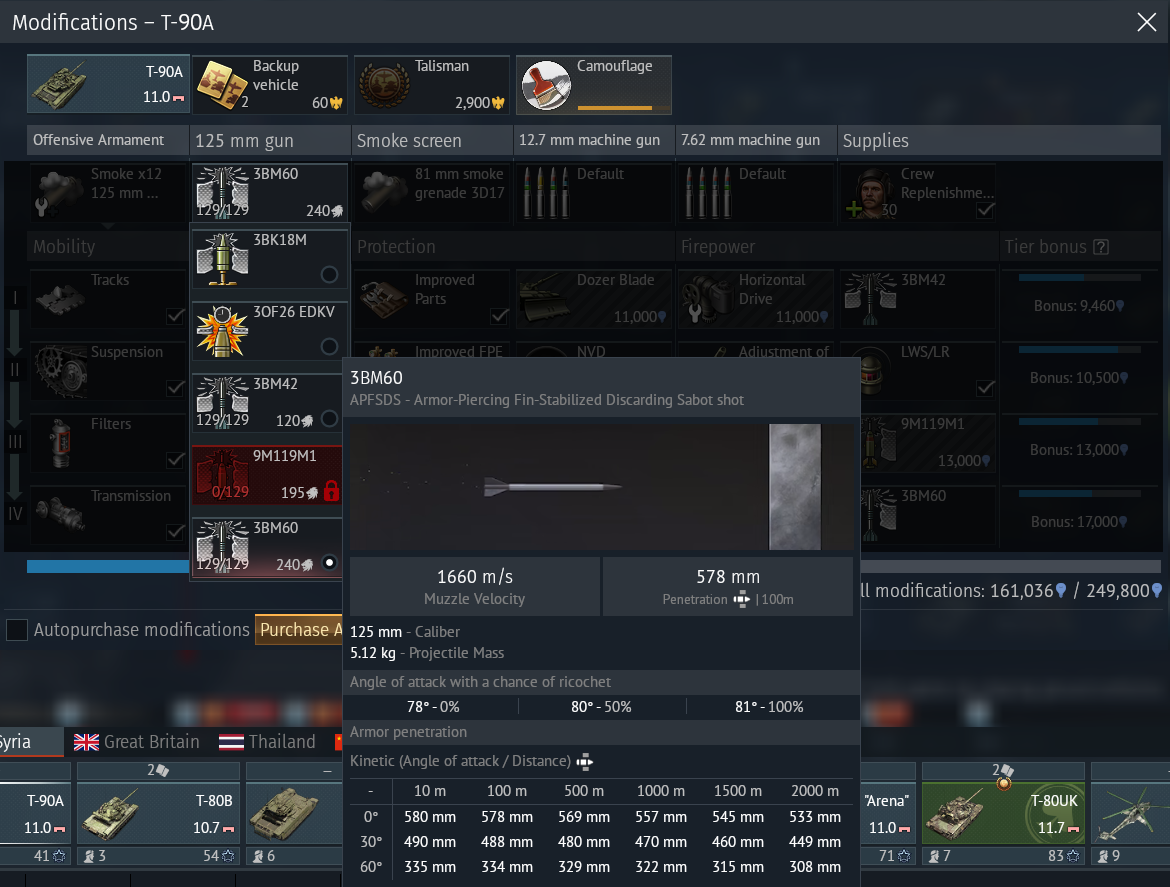Select the T-80UK vehicle slot
The width and height of the screenshot is (1170, 887).
click(1004, 814)
